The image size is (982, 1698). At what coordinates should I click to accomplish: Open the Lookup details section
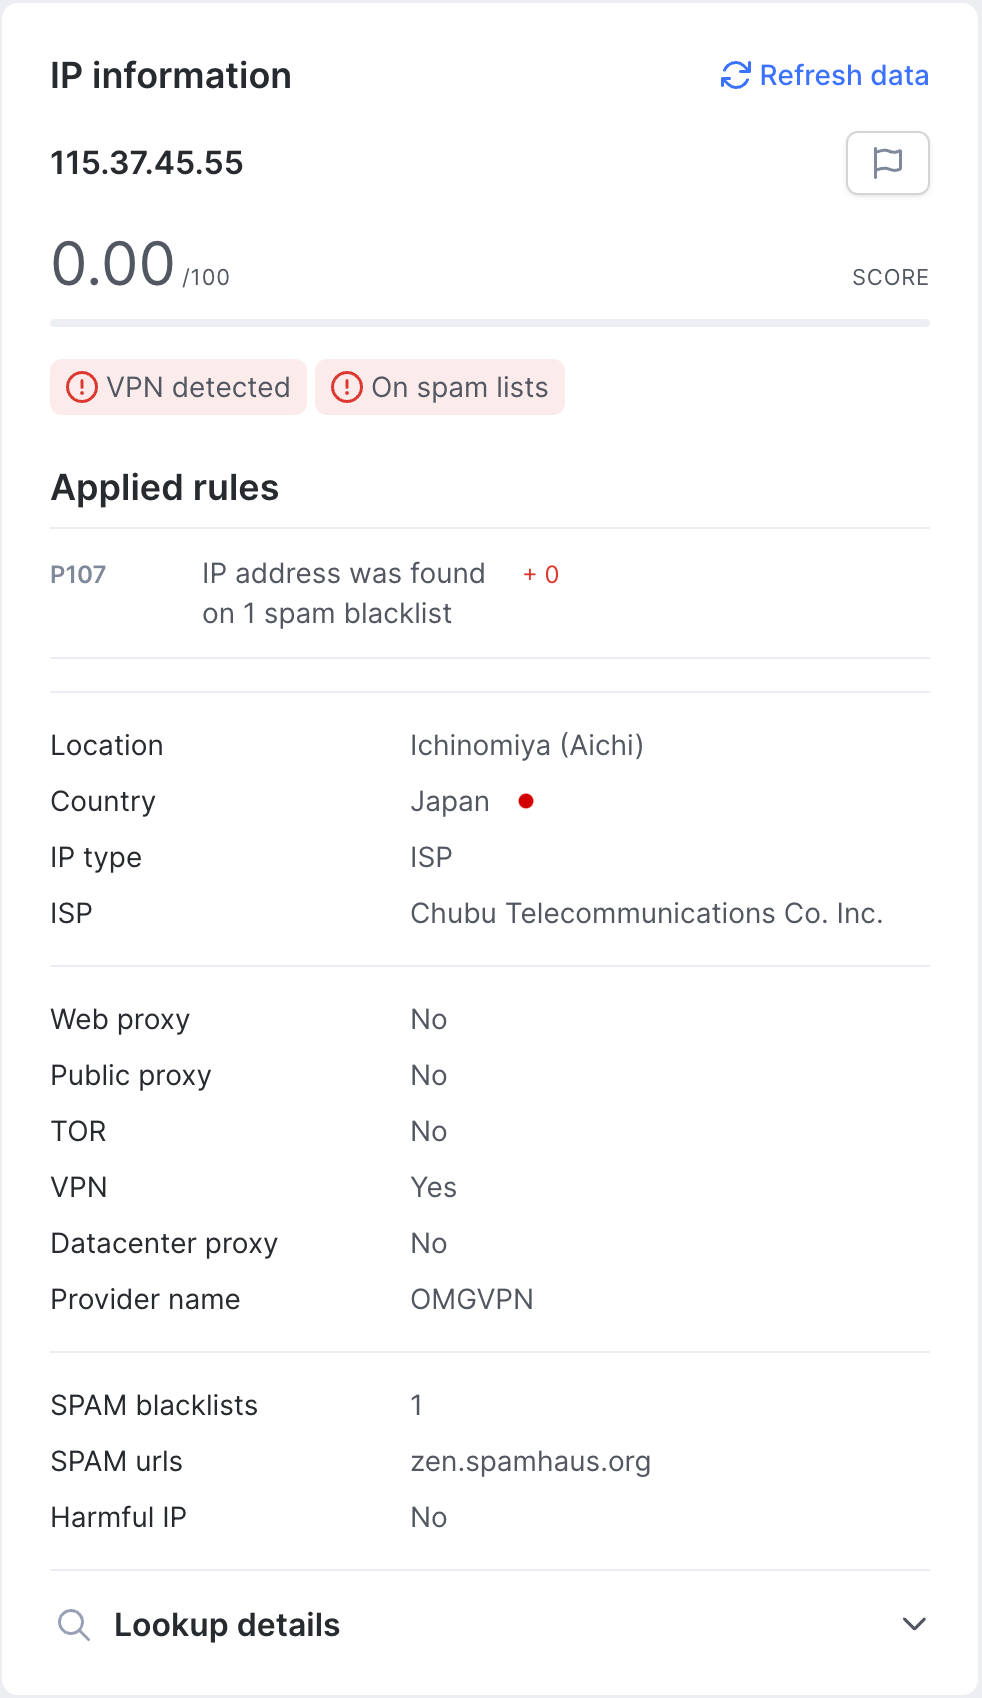coord(490,1625)
